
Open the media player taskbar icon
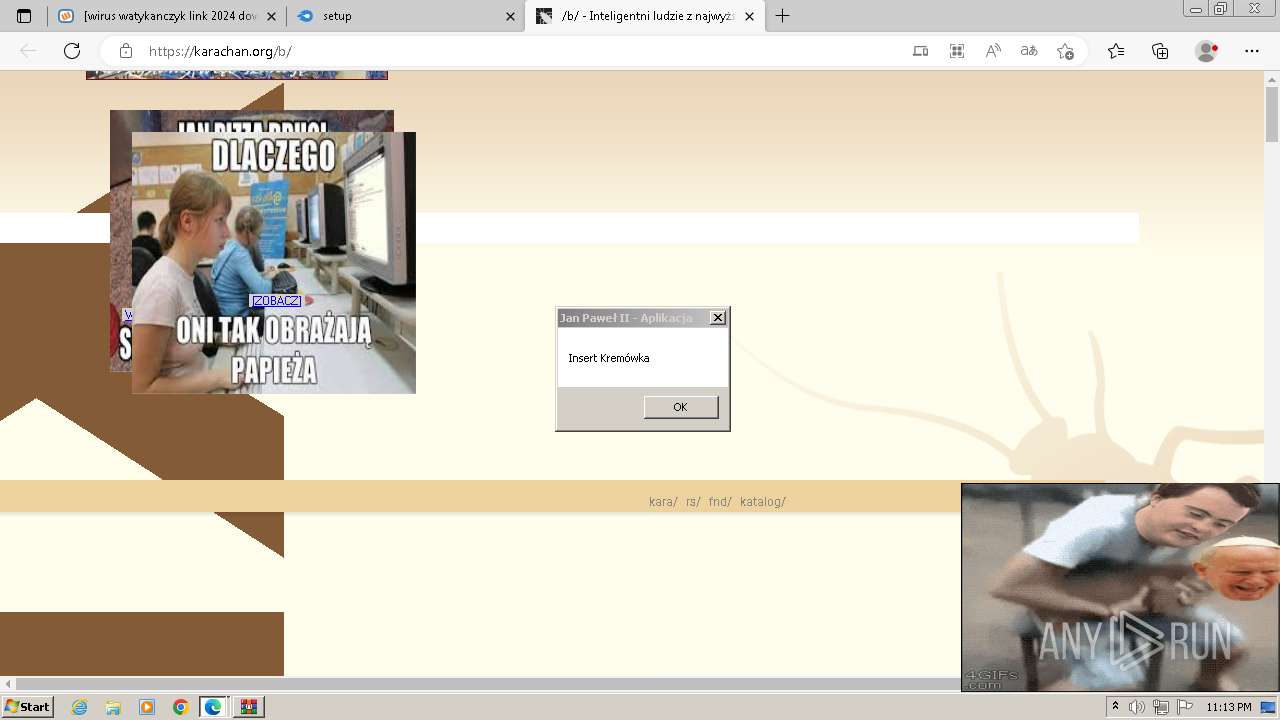coord(147,707)
